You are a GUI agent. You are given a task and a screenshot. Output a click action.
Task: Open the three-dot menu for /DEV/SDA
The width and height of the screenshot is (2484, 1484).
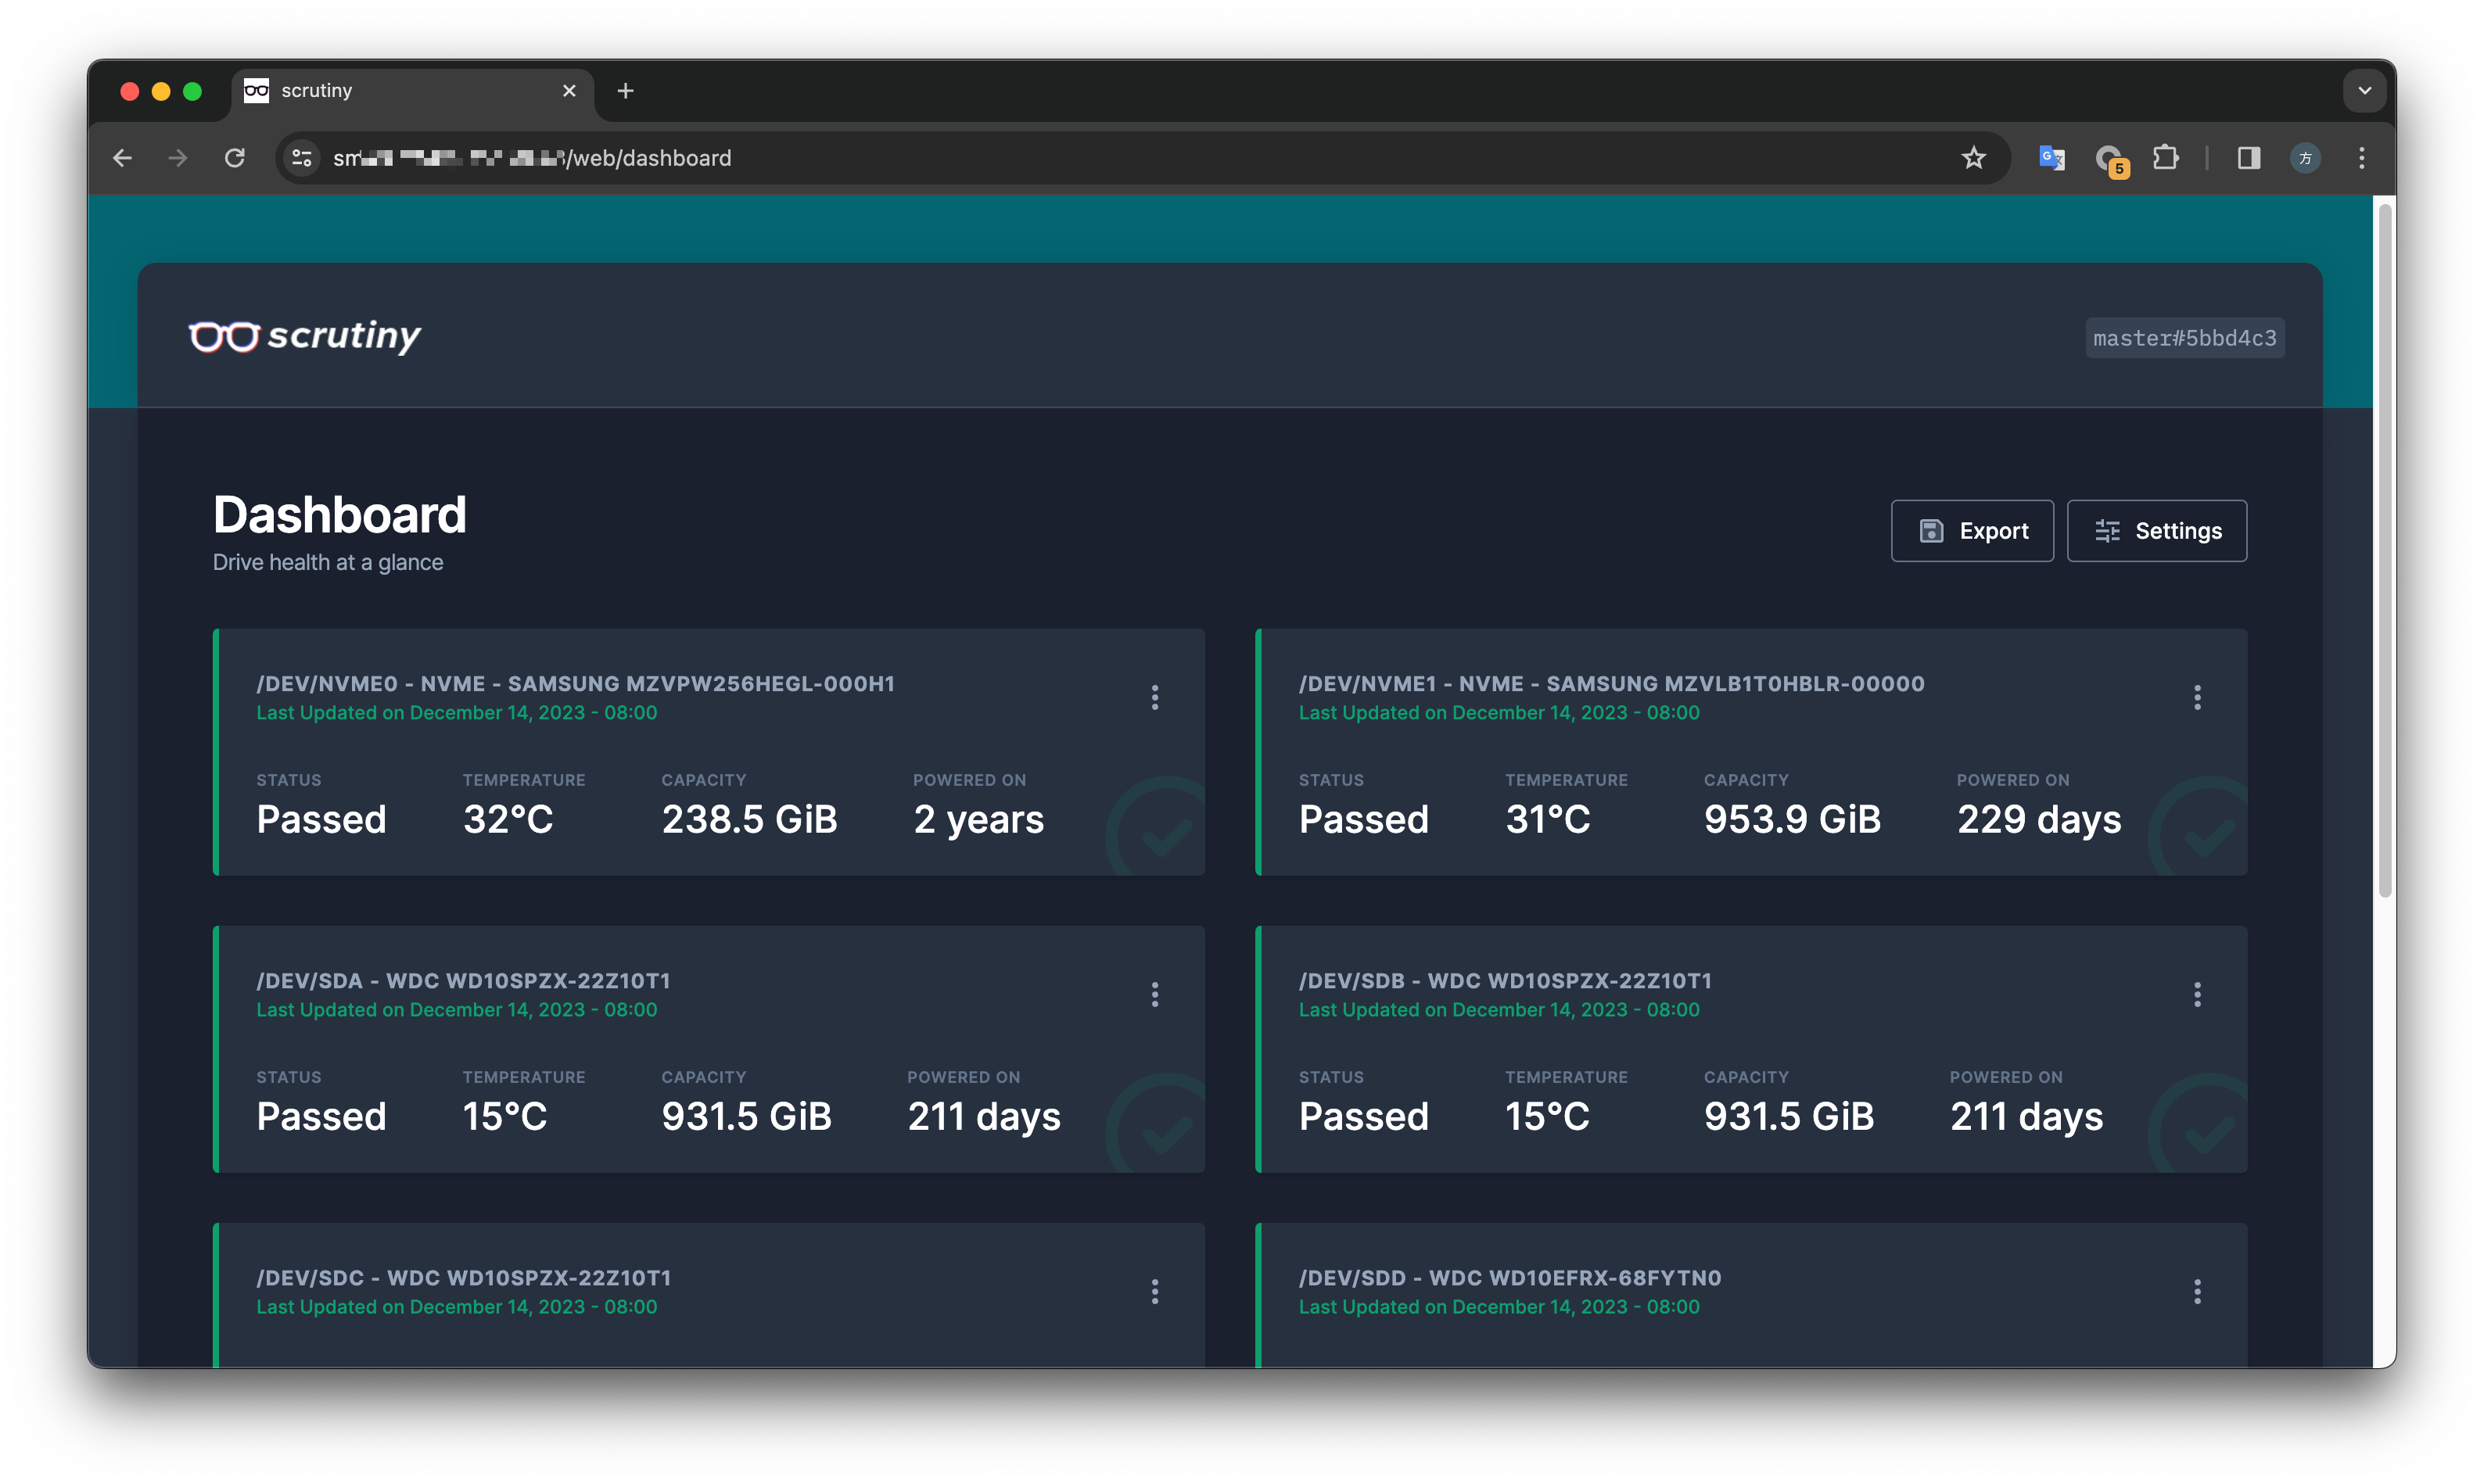click(x=1155, y=994)
